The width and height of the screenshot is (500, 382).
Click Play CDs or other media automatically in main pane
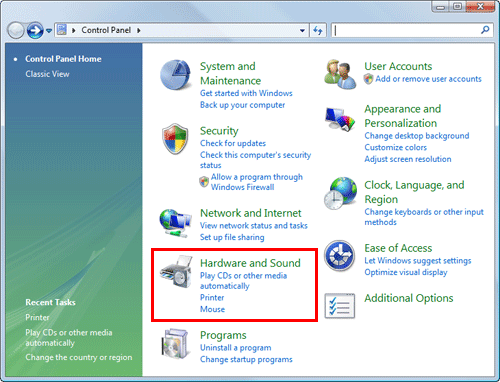243,281
